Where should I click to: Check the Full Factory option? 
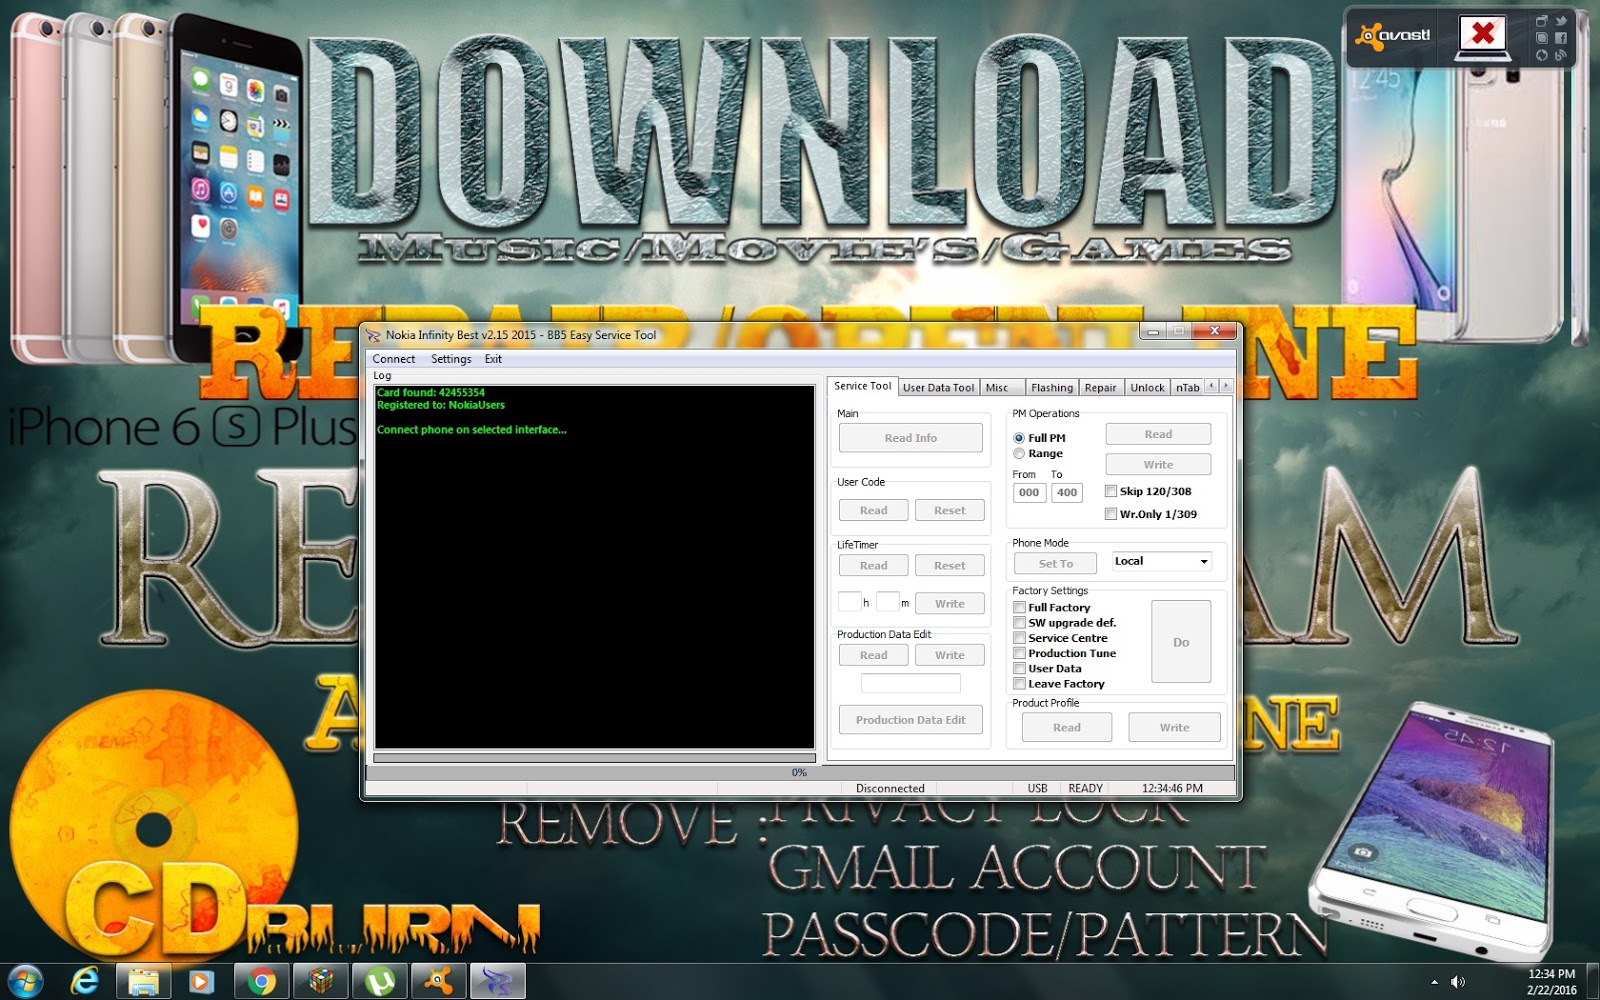[1019, 607]
